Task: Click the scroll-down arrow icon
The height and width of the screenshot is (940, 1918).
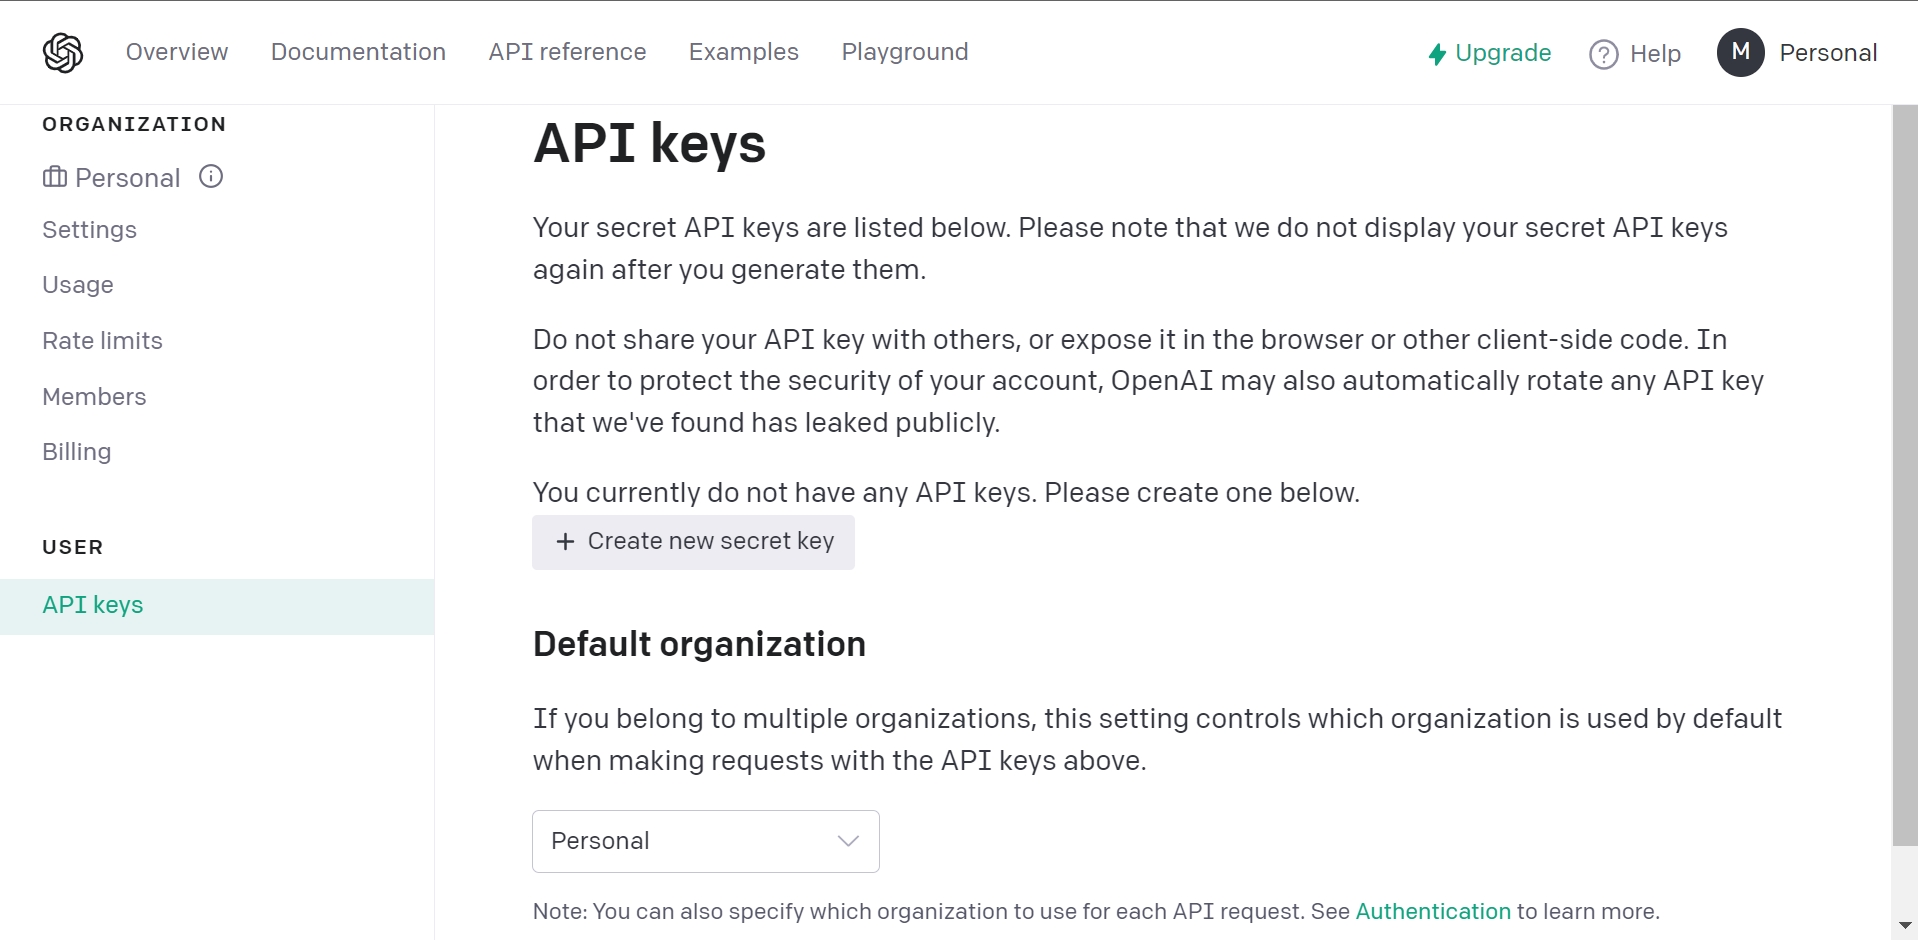Action: pyautogui.click(x=1905, y=925)
